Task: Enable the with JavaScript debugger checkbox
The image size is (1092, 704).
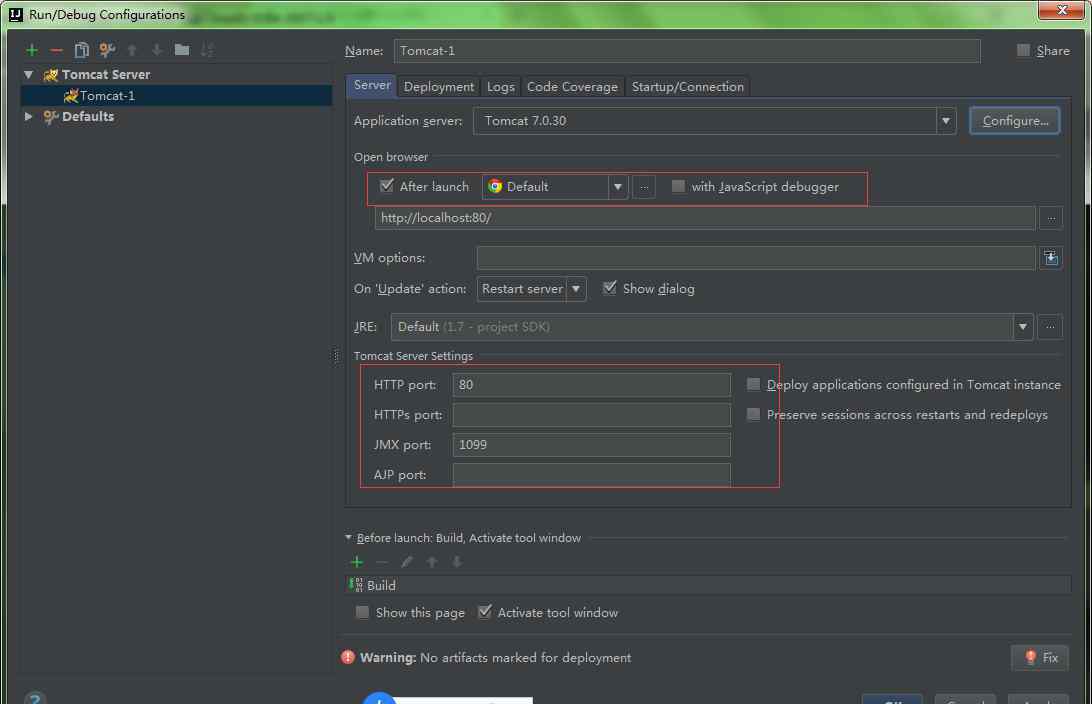Action: pyautogui.click(x=678, y=186)
